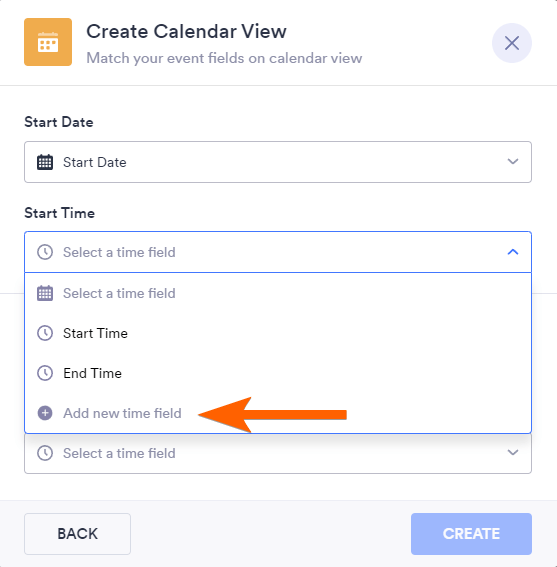This screenshot has height=567, width=557.
Task: Close the Create Calendar View dialog
Action: pyautogui.click(x=512, y=43)
